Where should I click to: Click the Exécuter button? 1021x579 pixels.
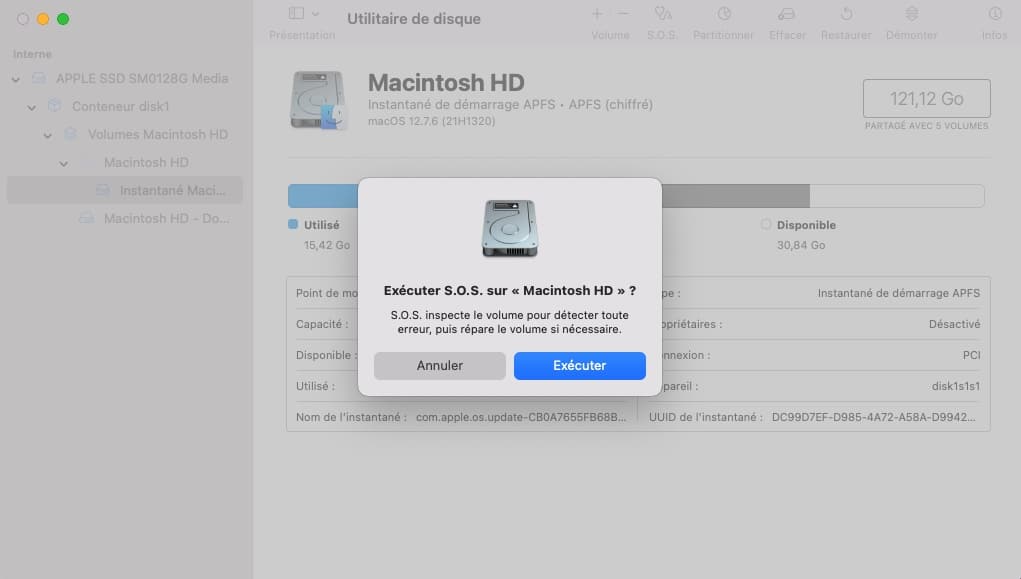(580, 365)
